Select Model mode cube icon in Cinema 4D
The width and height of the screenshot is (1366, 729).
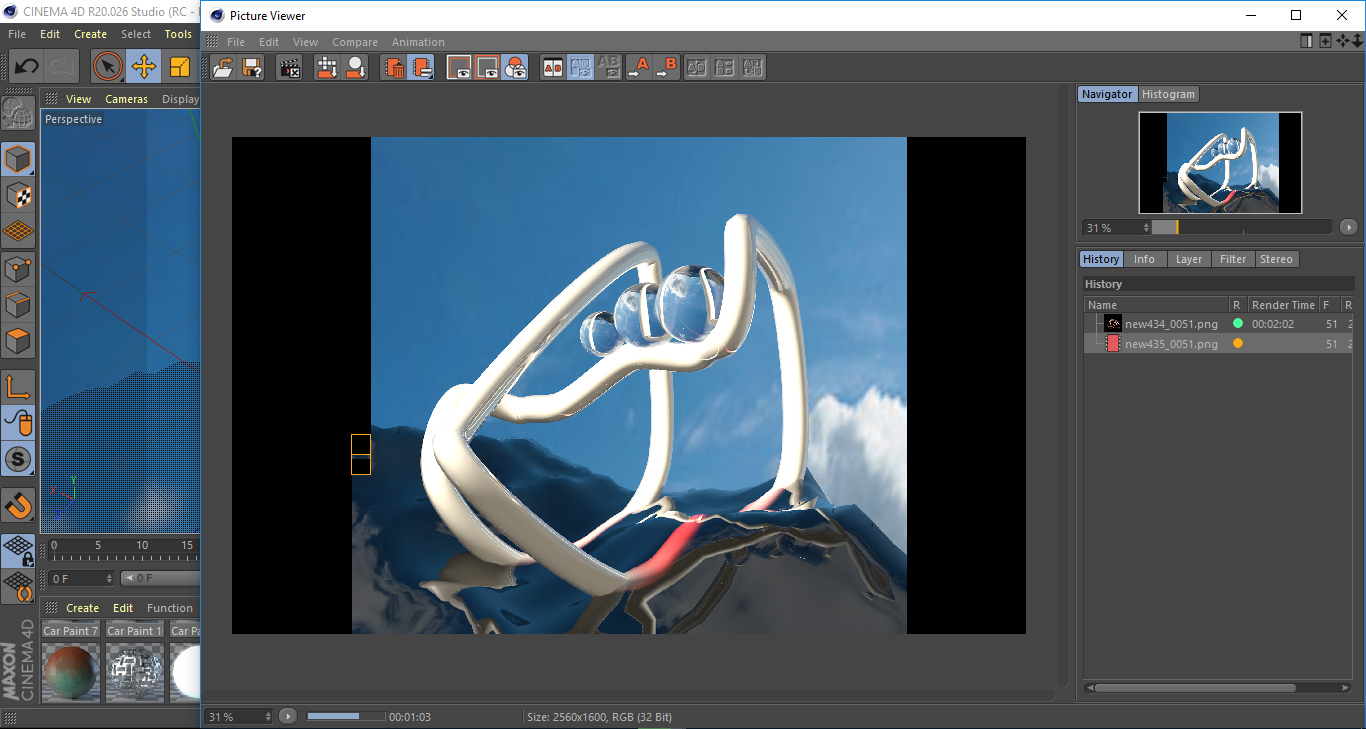point(18,159)
